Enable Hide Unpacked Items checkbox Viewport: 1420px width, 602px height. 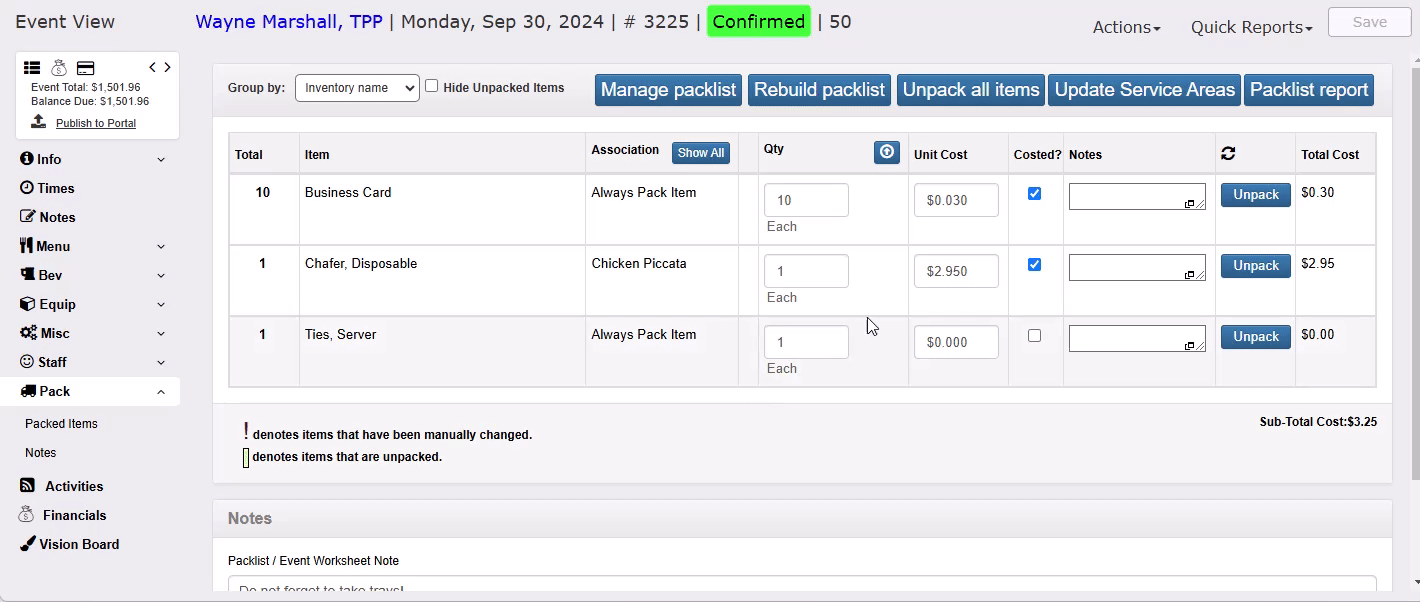pos(432,86)
